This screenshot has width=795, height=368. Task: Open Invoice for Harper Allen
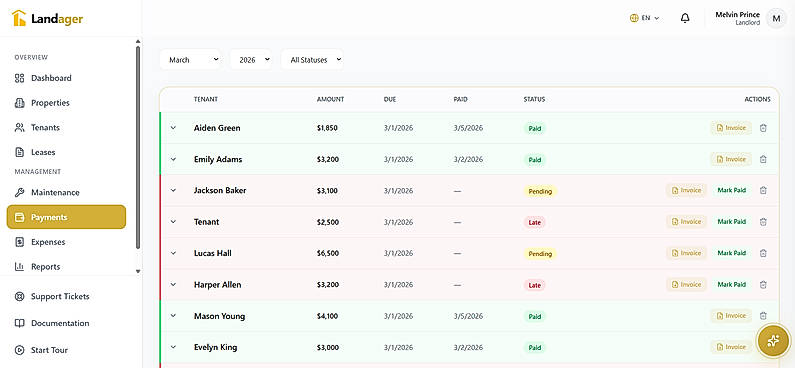[686, 285]
